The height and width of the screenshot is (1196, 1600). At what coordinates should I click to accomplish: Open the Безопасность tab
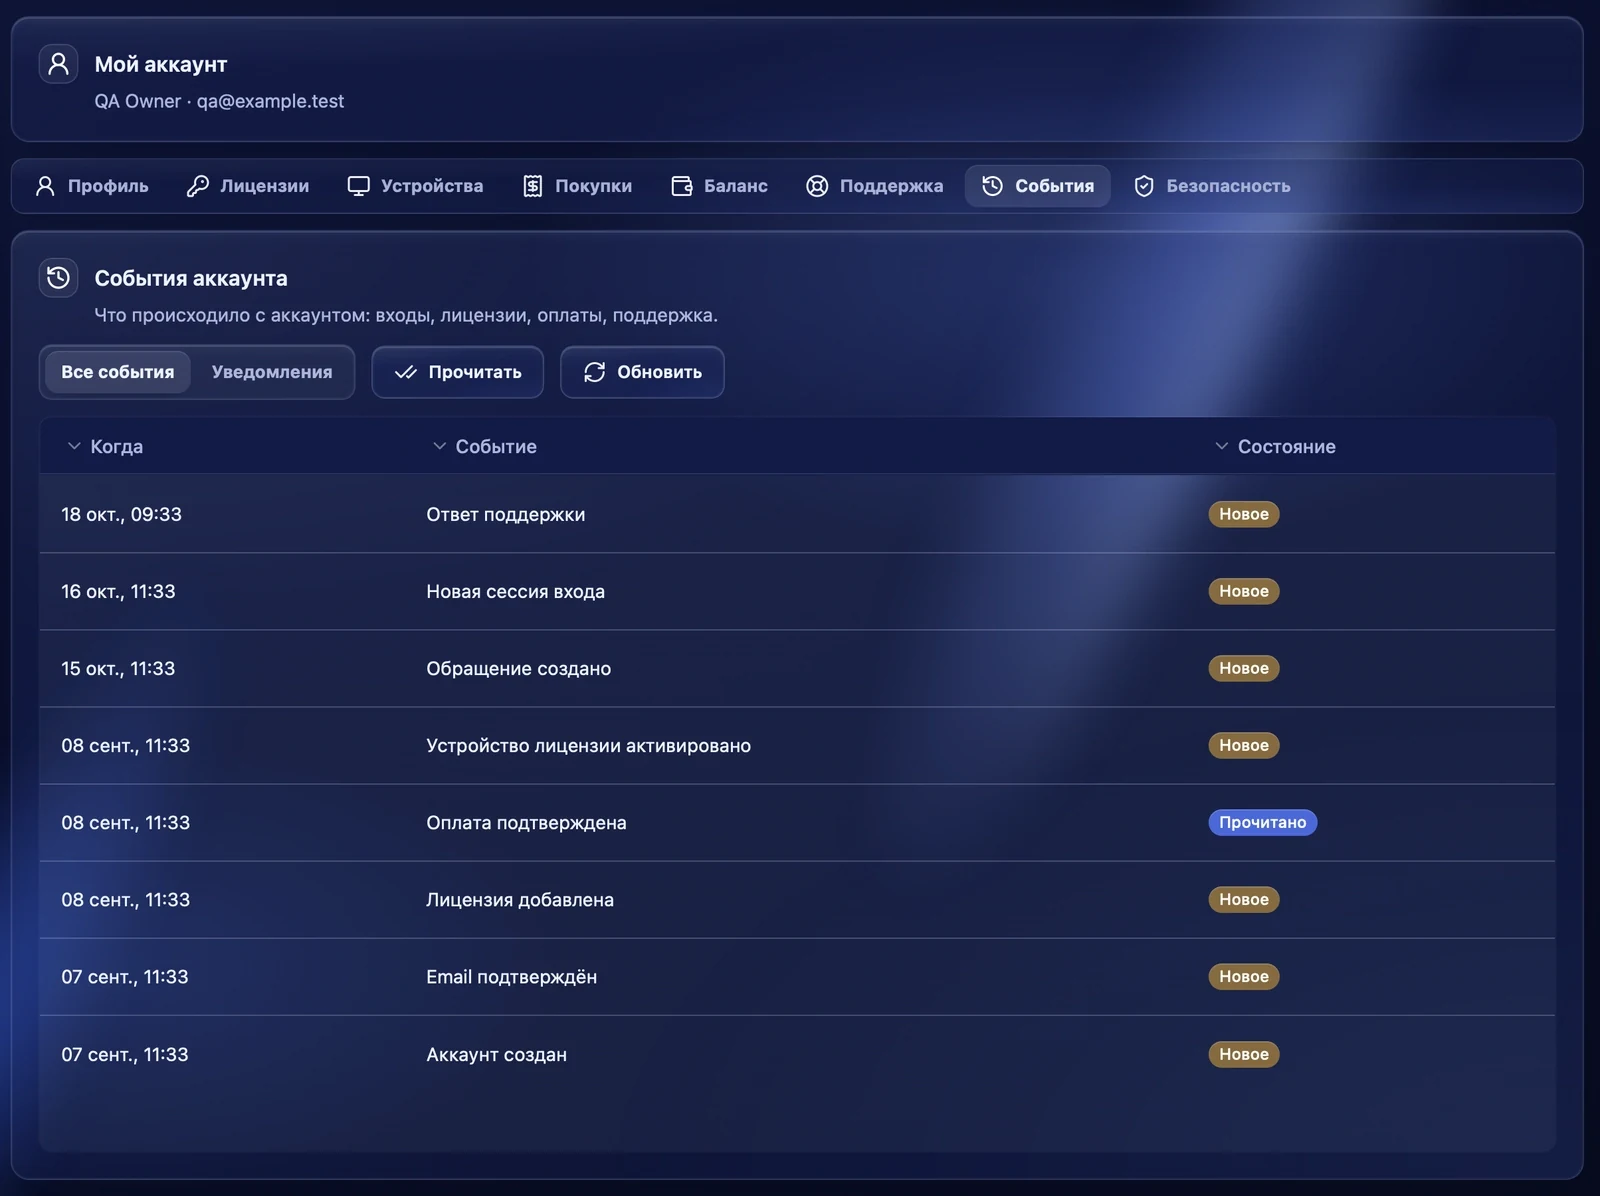click(x=1212, y=186)
